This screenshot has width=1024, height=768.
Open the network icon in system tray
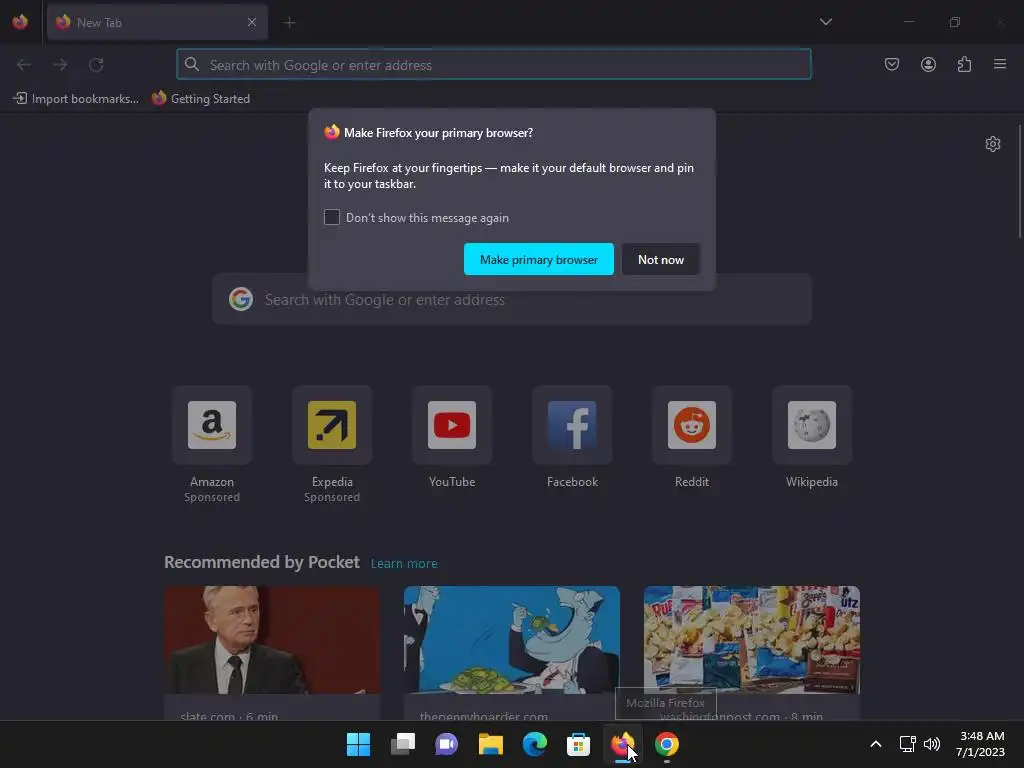click(x=907, y=744)
